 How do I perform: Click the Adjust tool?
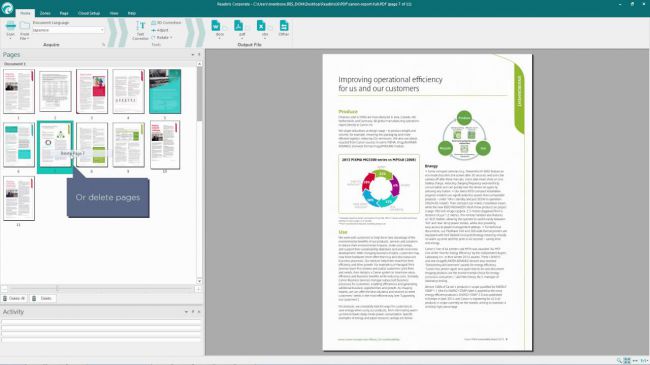tap(160, 30)
